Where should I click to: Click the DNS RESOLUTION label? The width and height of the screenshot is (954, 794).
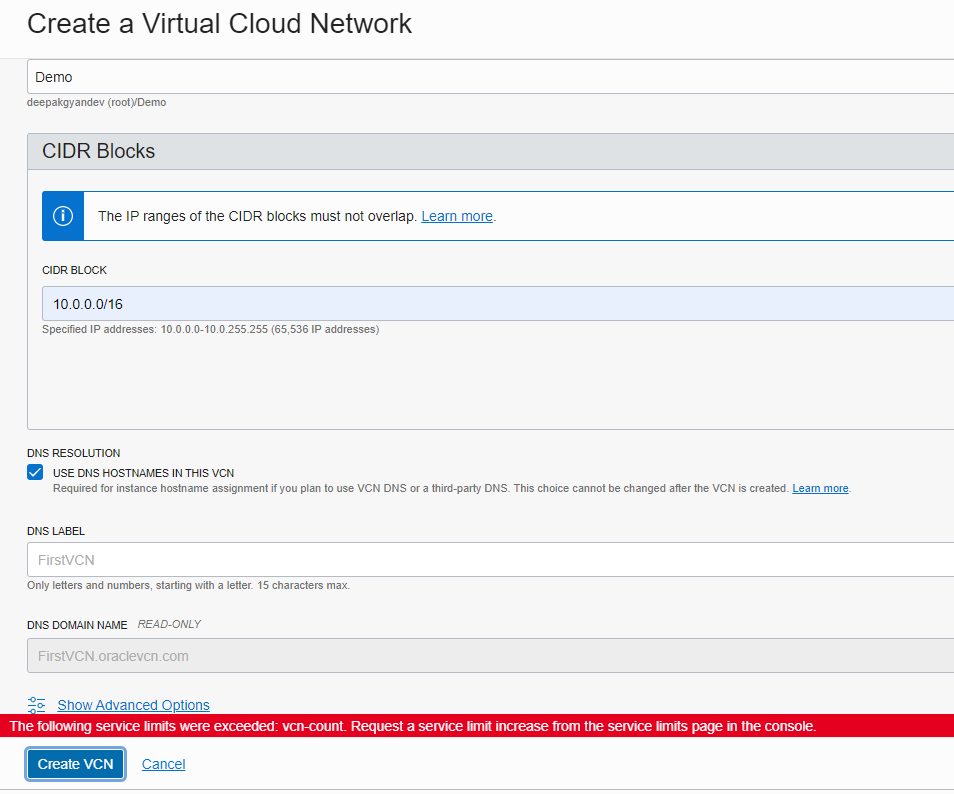[74, 453]
